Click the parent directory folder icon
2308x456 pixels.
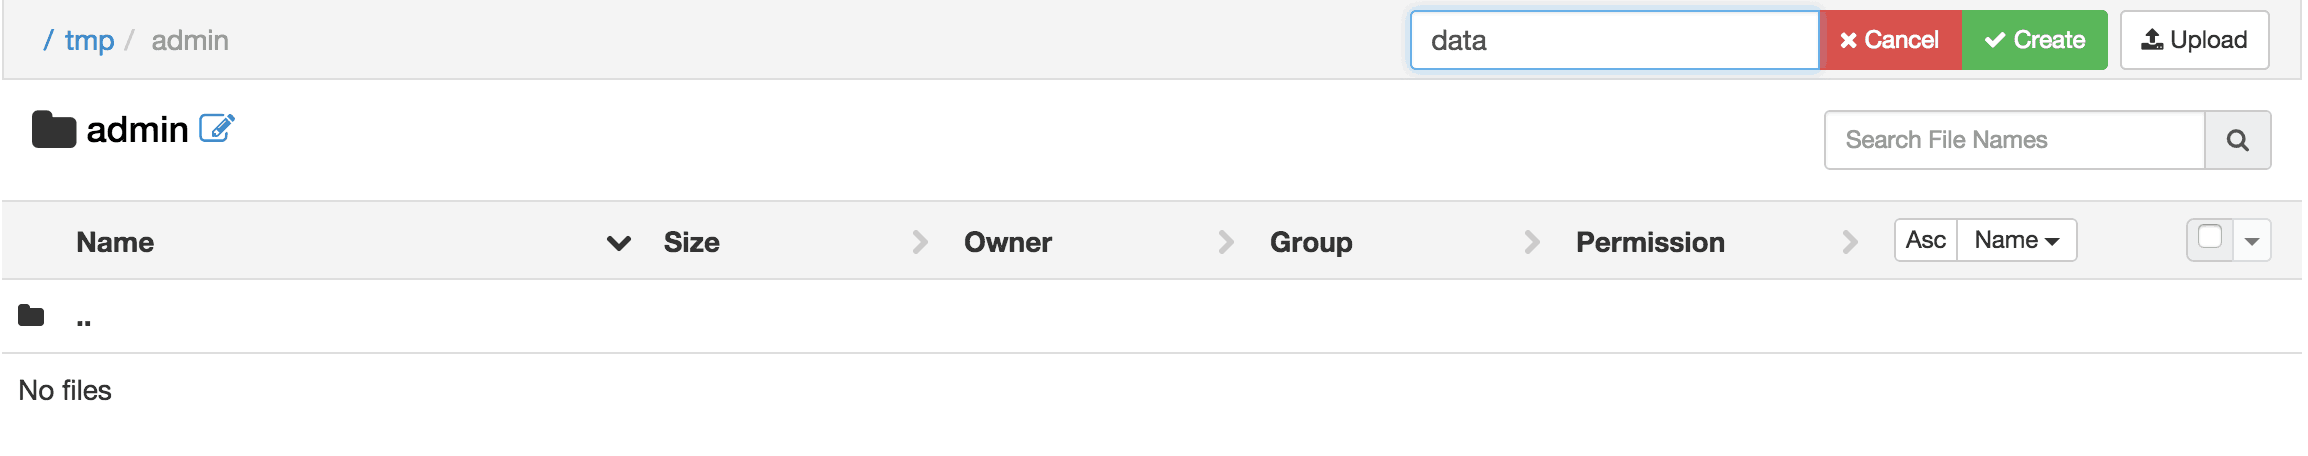pyautogui.click(x=31, y=316)
